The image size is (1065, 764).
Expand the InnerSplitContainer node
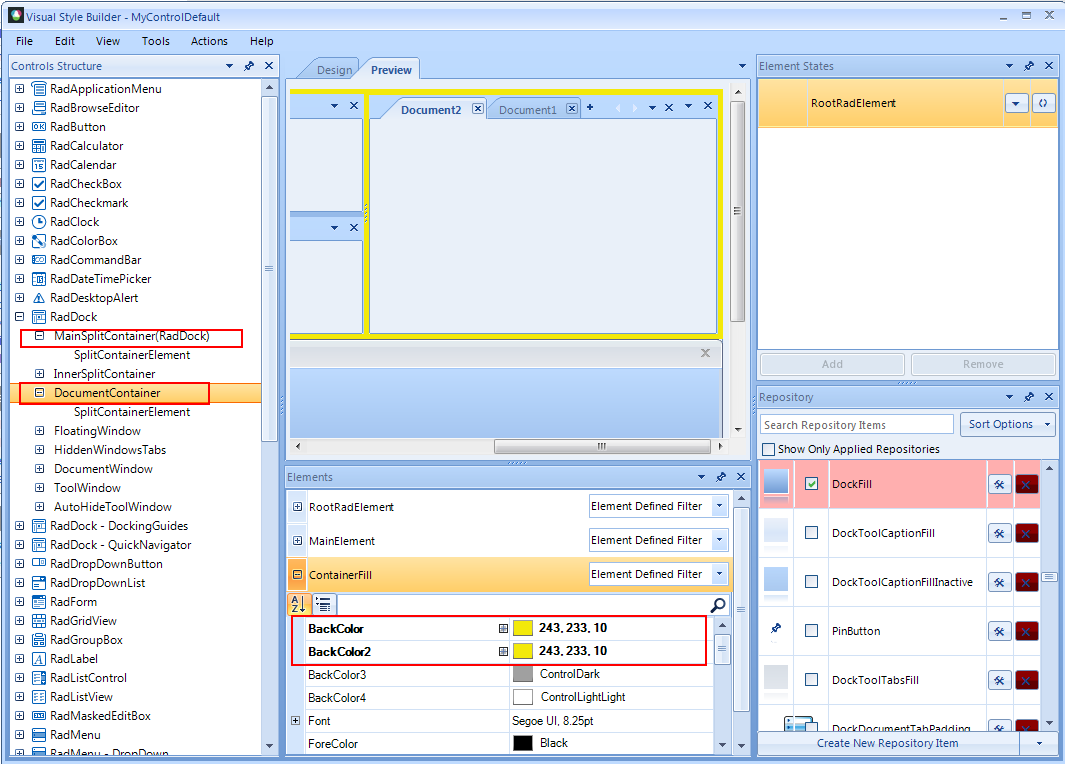39,374
